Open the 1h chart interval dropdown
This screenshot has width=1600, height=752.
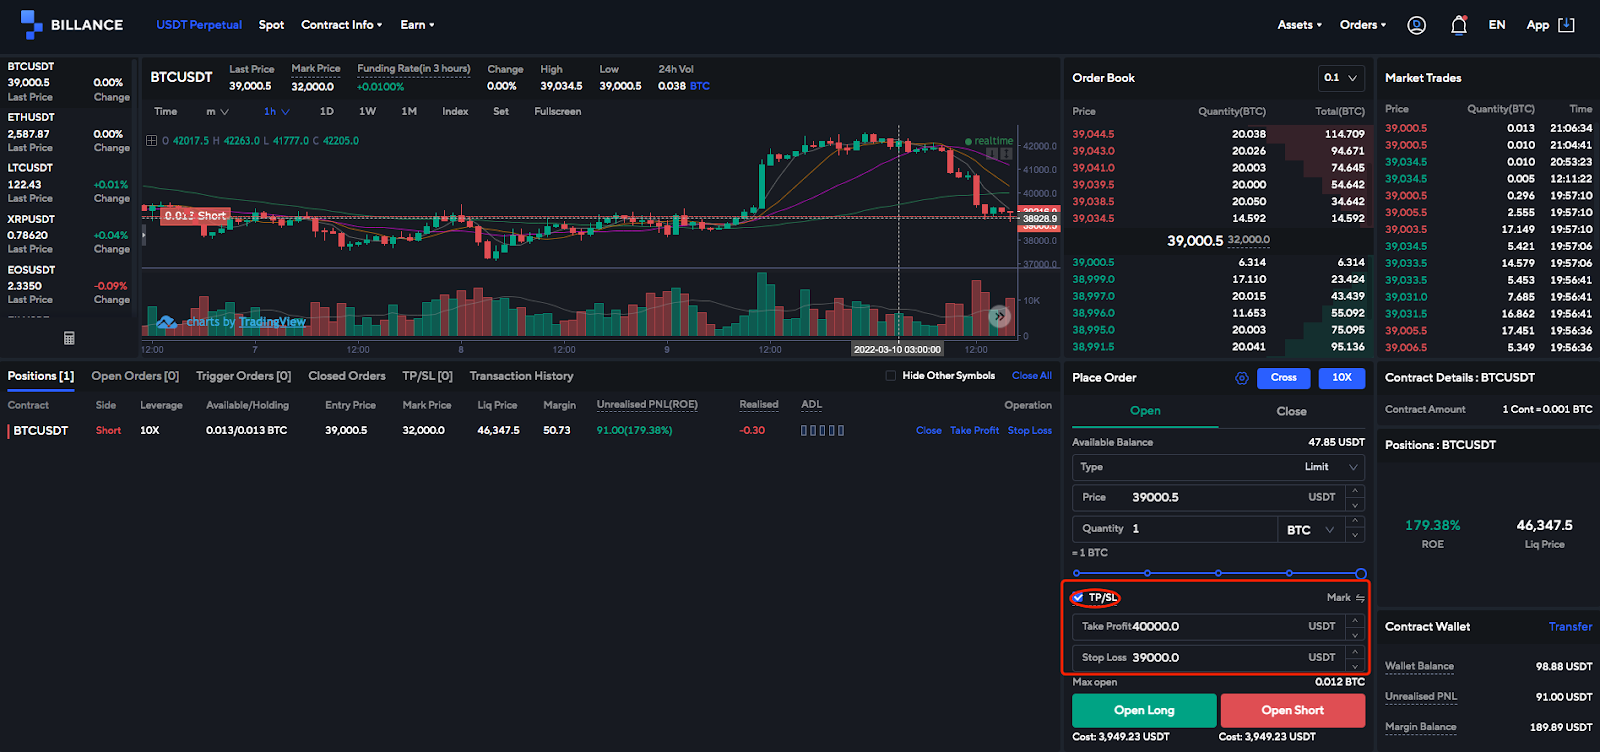pos(276,112)
